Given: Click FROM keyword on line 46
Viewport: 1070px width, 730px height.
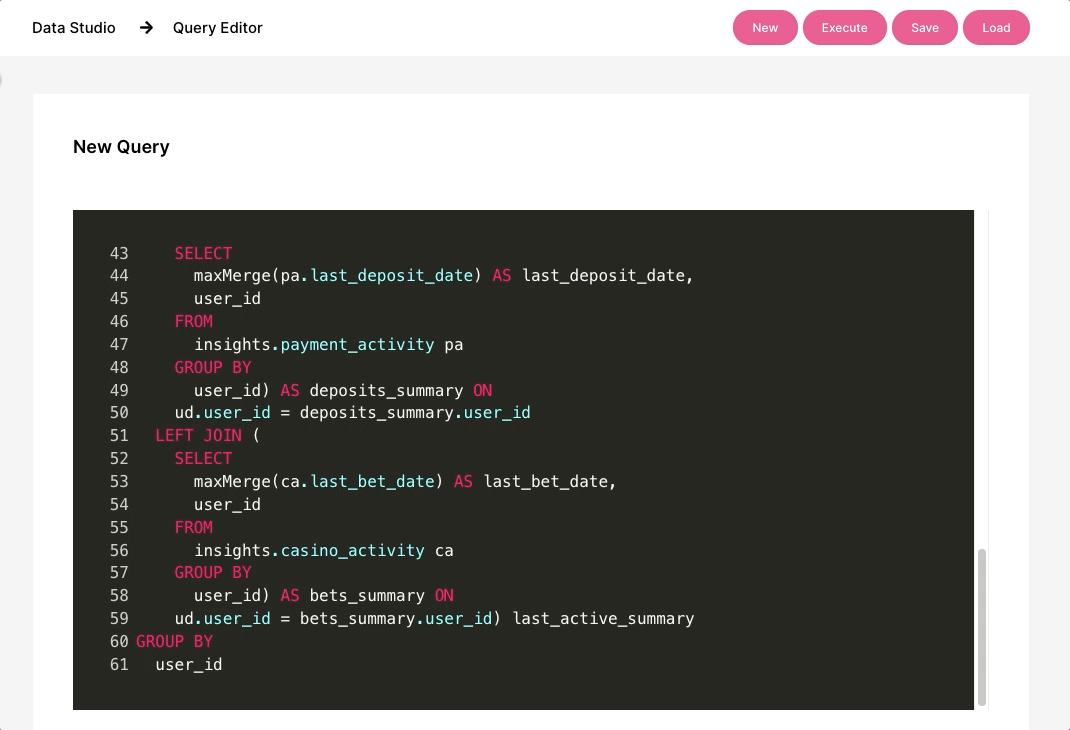Looking at the screenshot, I should pos(194,321).
